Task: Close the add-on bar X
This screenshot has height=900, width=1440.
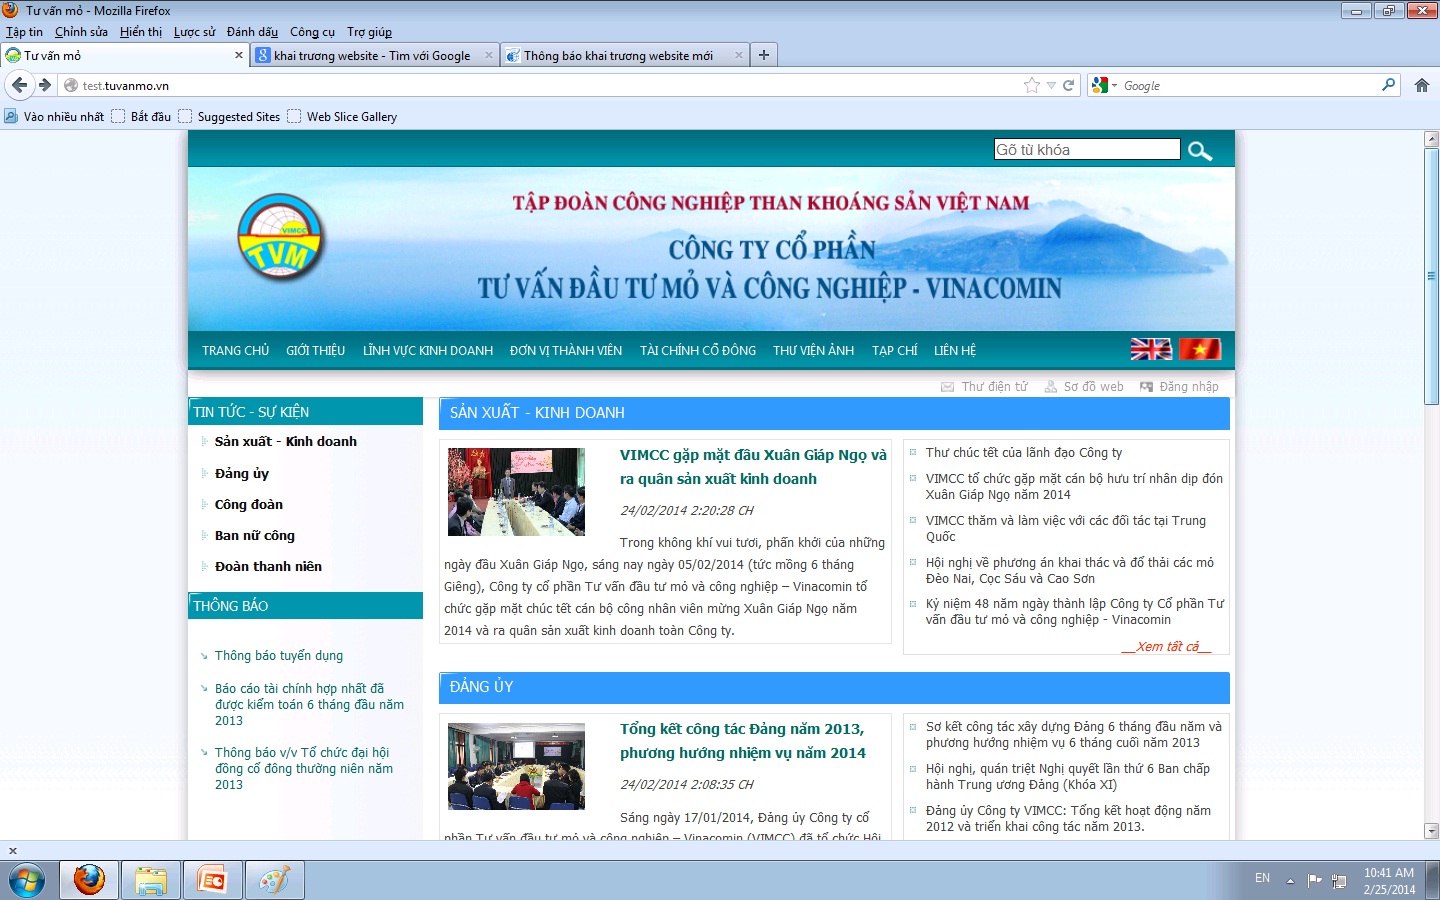Action: pos(13,851)
